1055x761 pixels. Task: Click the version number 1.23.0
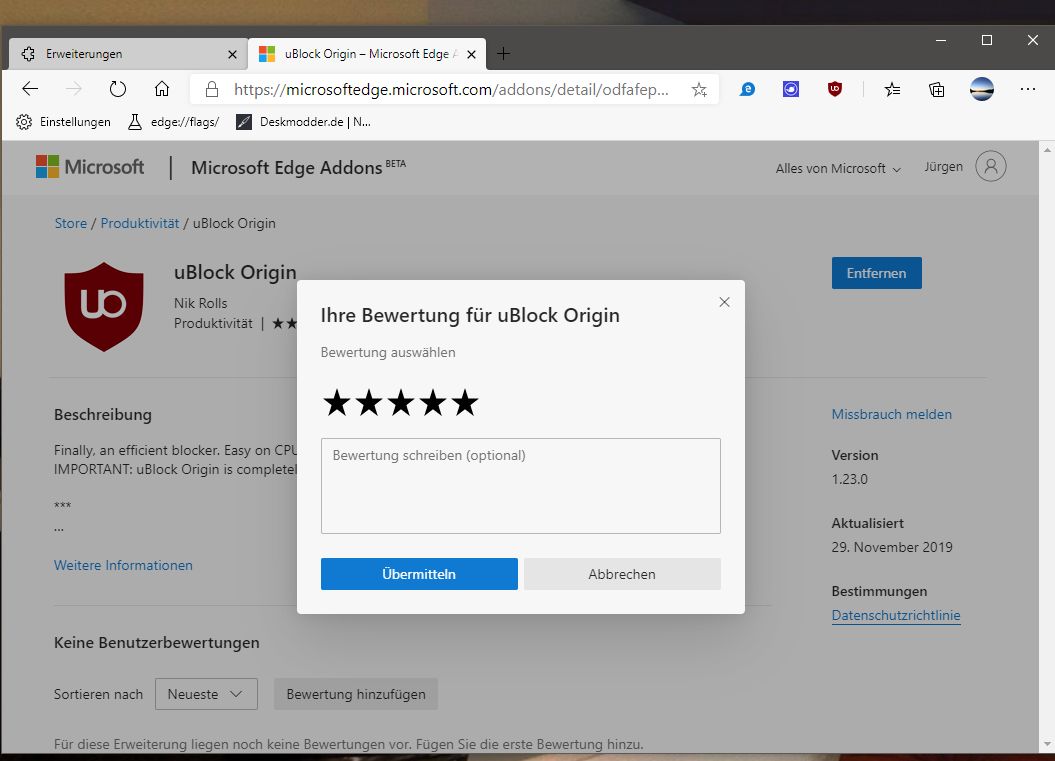(849, 479)
